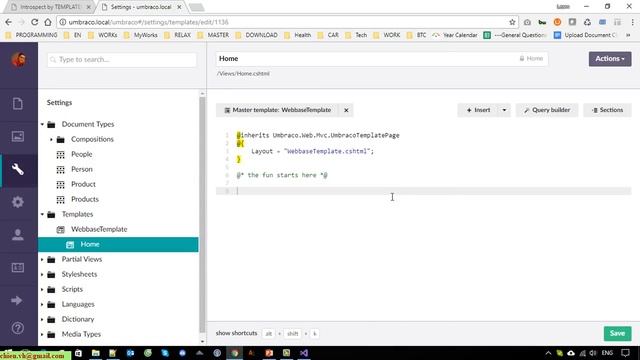The height and width of the screenshot is (360, 640).
Task: Place cursor on code line 8
Action: coord(424,191)
